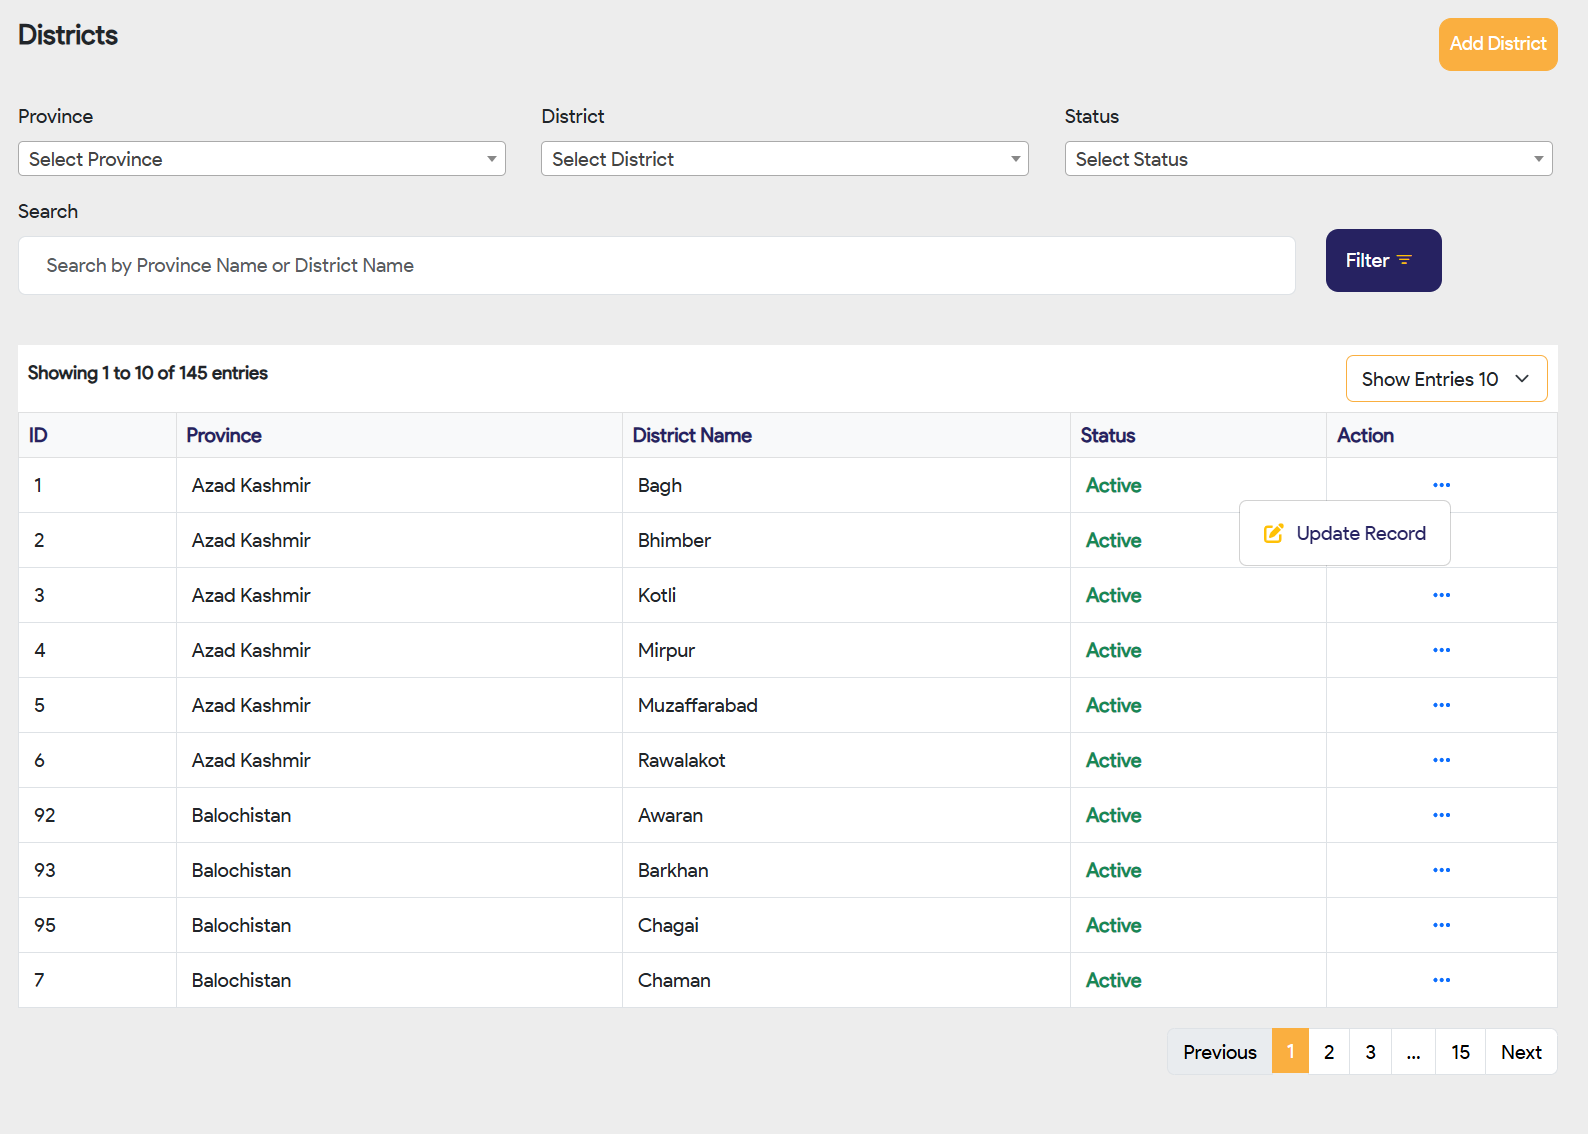
Task: Expand the Select Status dropdown
Action: [x=1308, y=159]
